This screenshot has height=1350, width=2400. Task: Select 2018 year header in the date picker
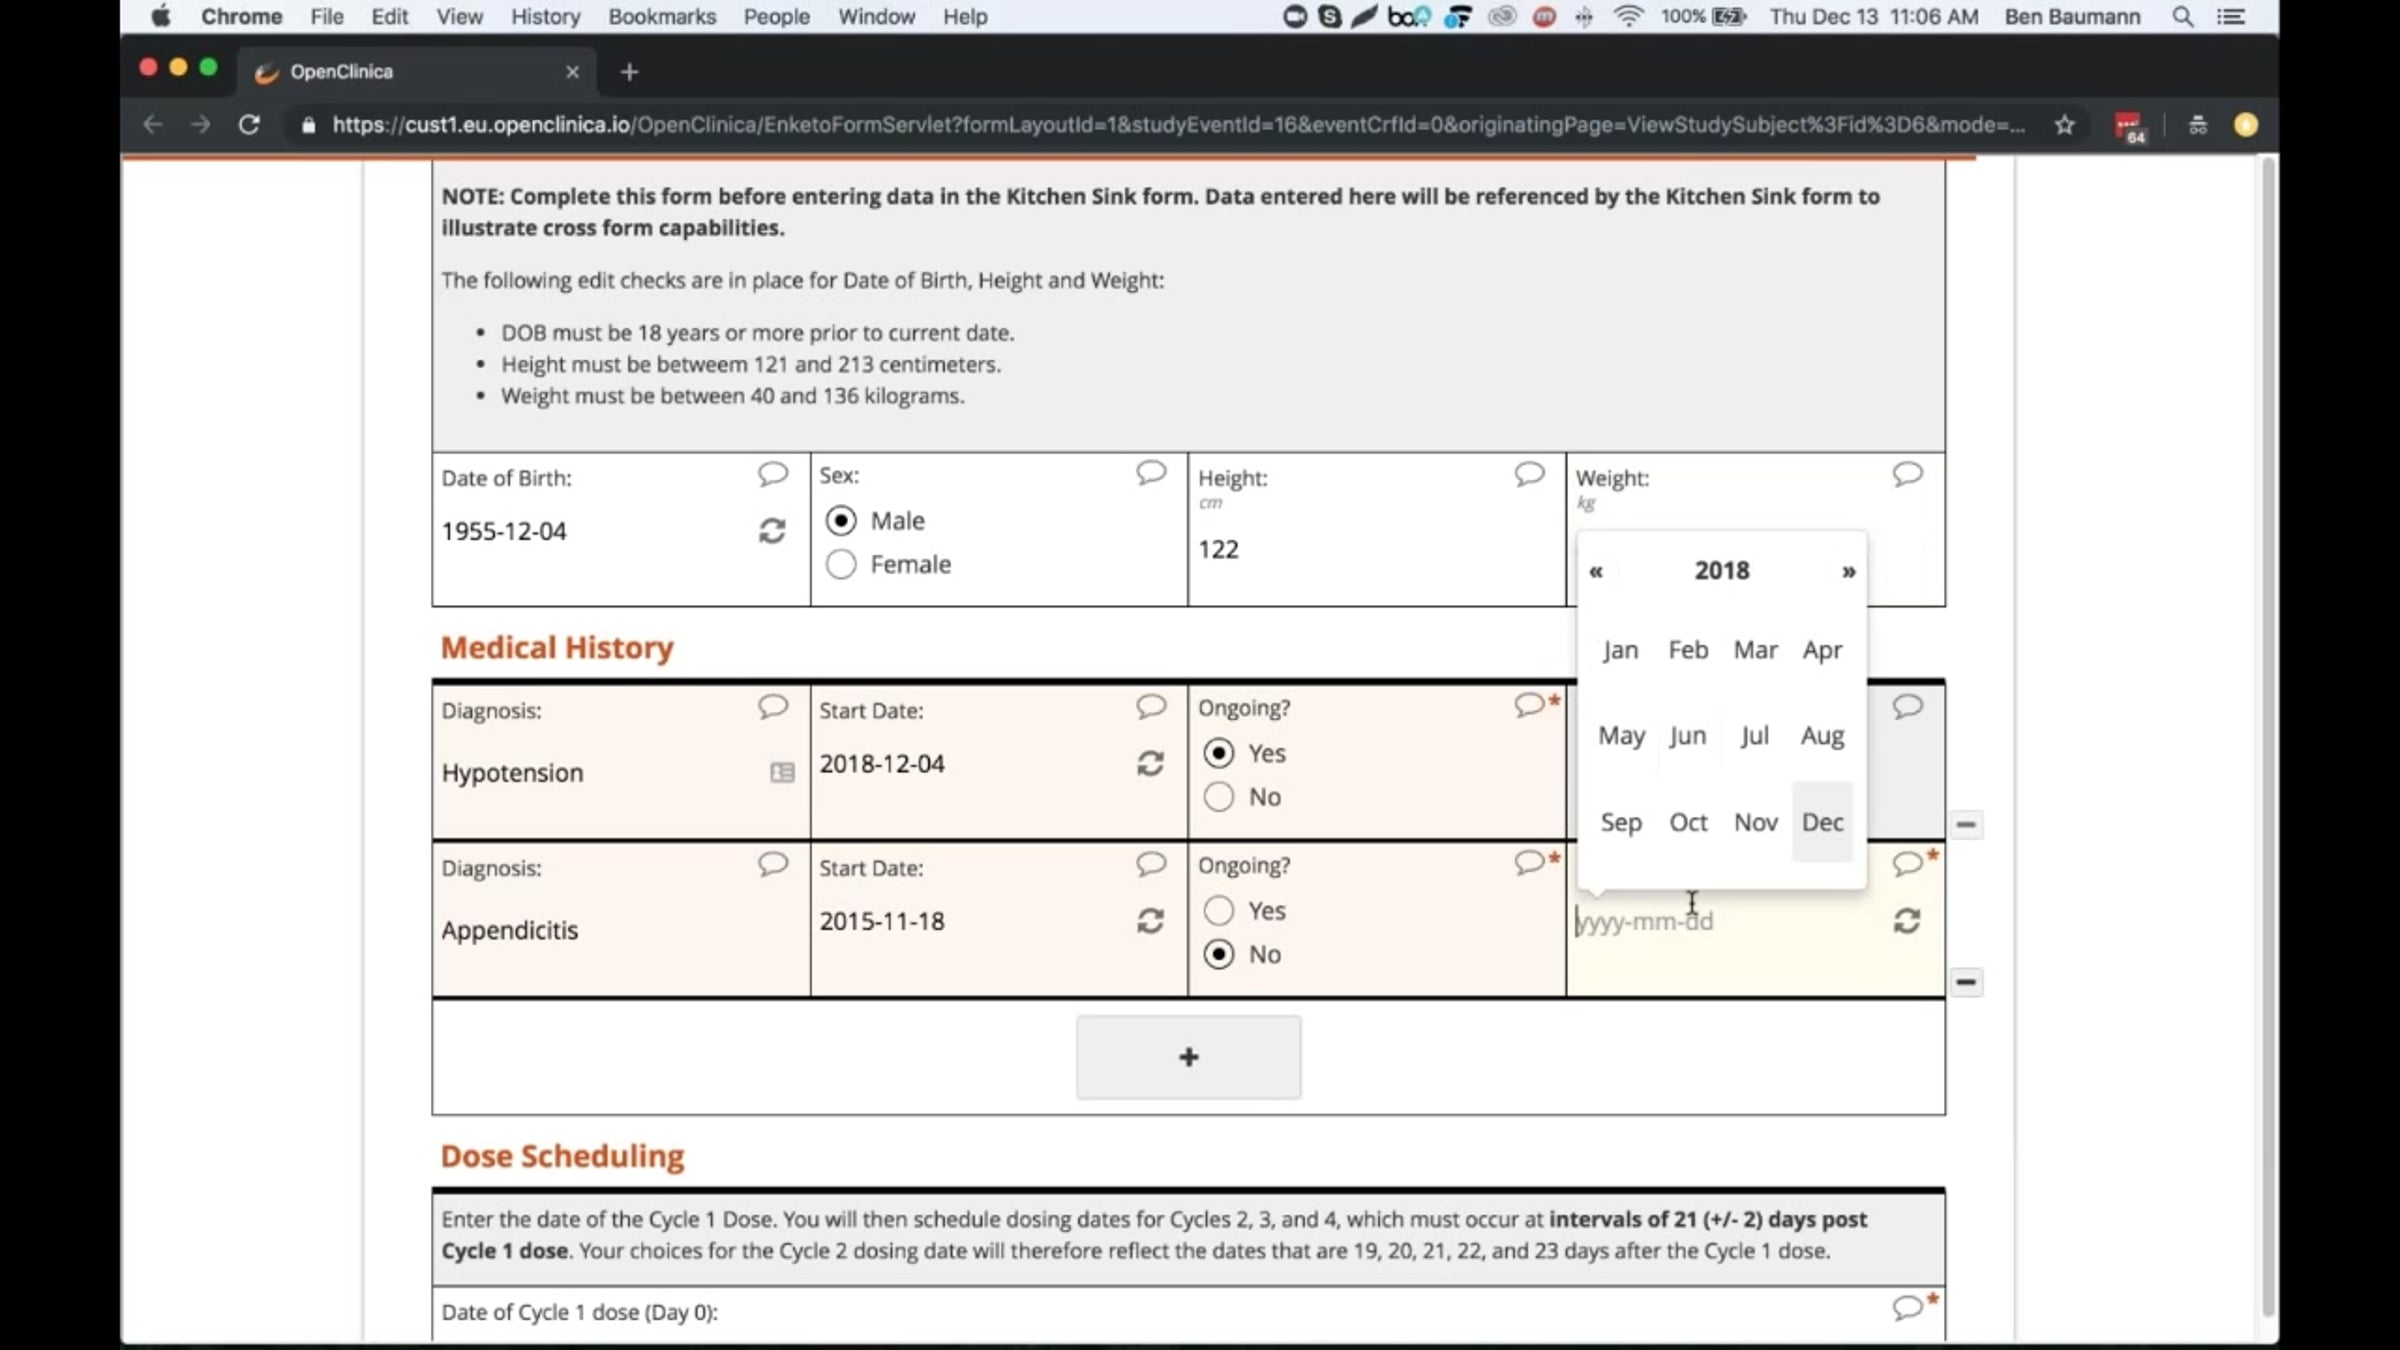pyautogui.click(x=1721, y=570)
